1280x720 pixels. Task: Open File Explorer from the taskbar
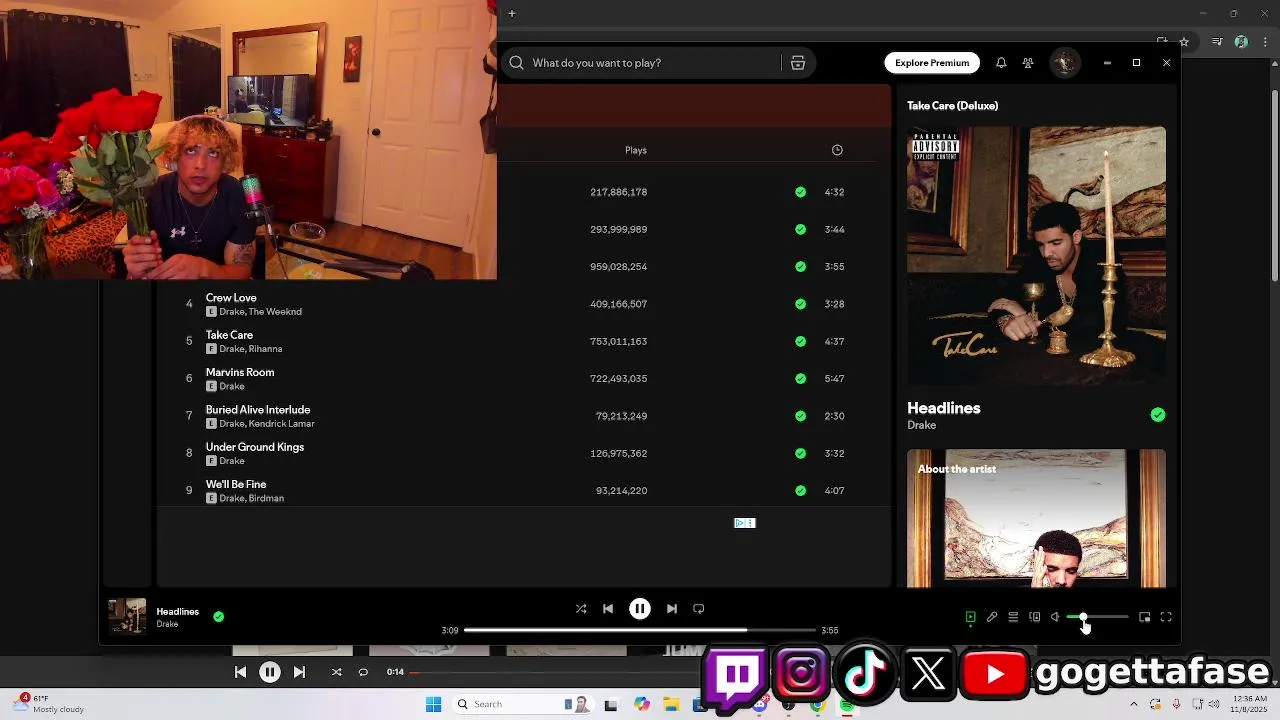pos(671,704)
